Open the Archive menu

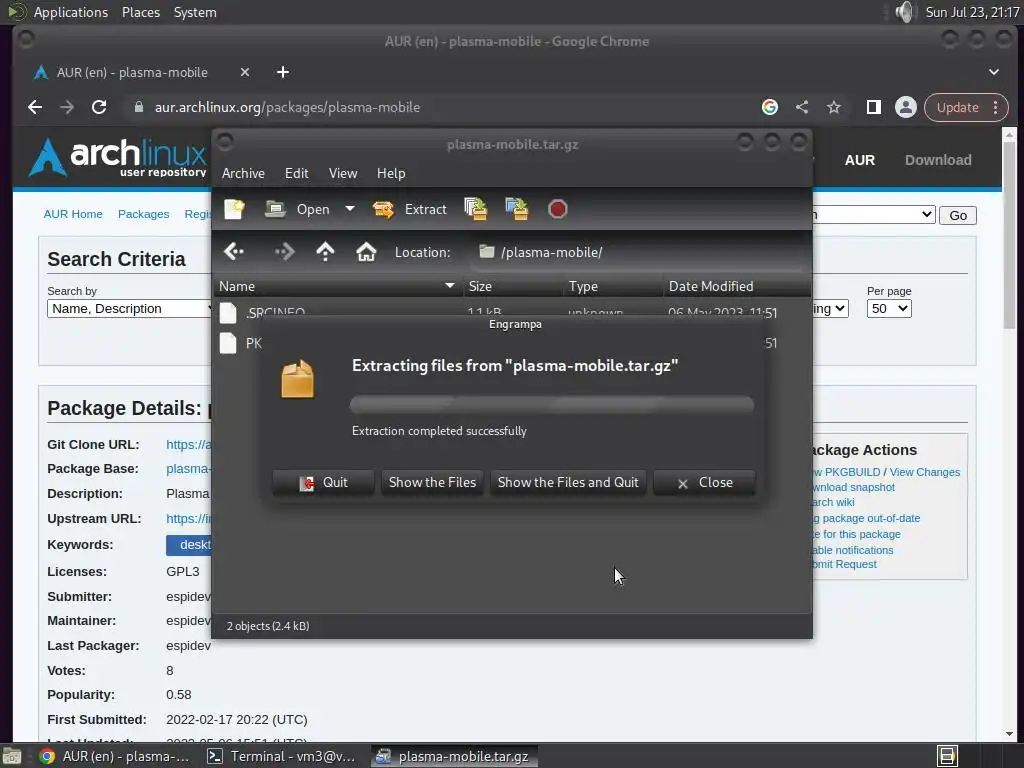click(x=243, y=173)
